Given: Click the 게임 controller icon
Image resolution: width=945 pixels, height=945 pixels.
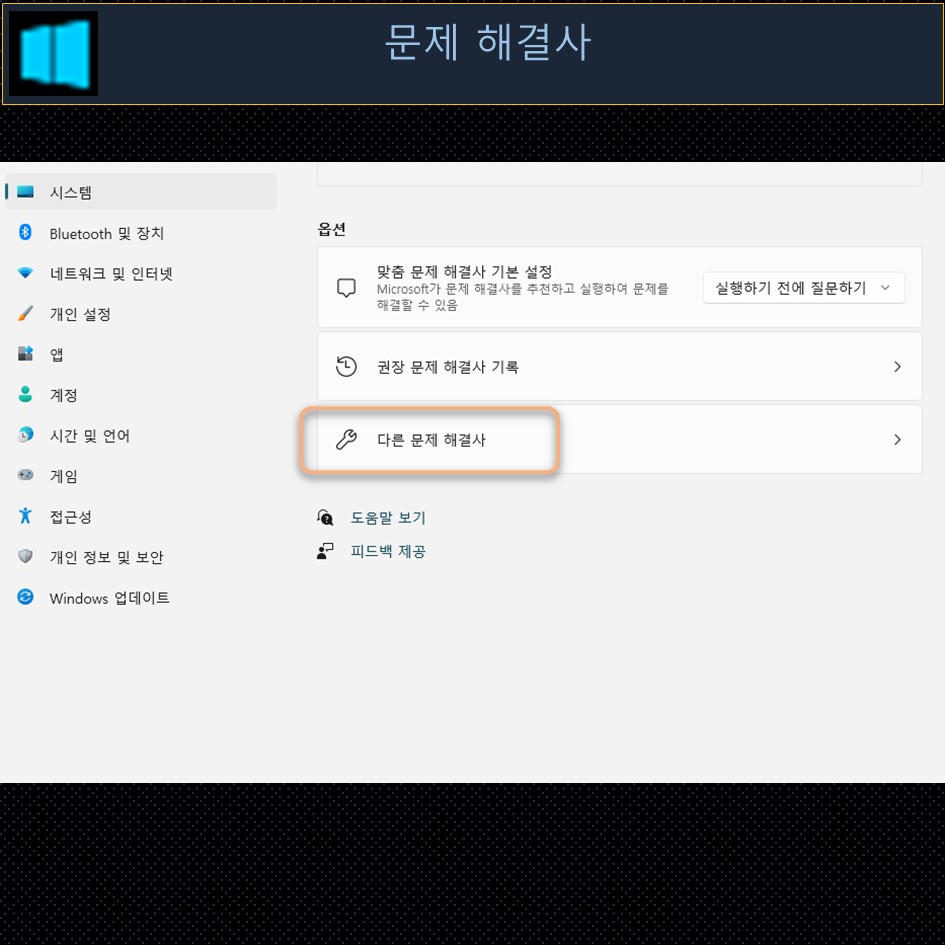Looking at the screenshot, I should coord(25,475).
